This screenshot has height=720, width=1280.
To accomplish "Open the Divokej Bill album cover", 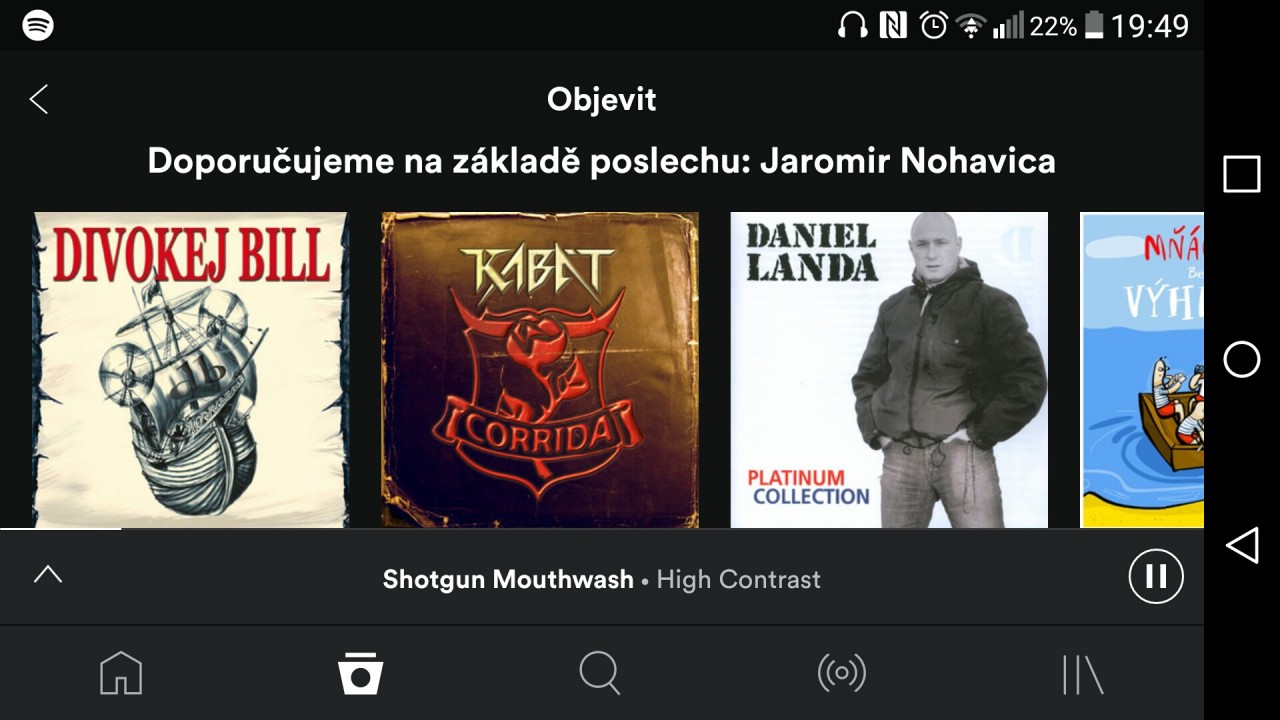I will (190, 369).
